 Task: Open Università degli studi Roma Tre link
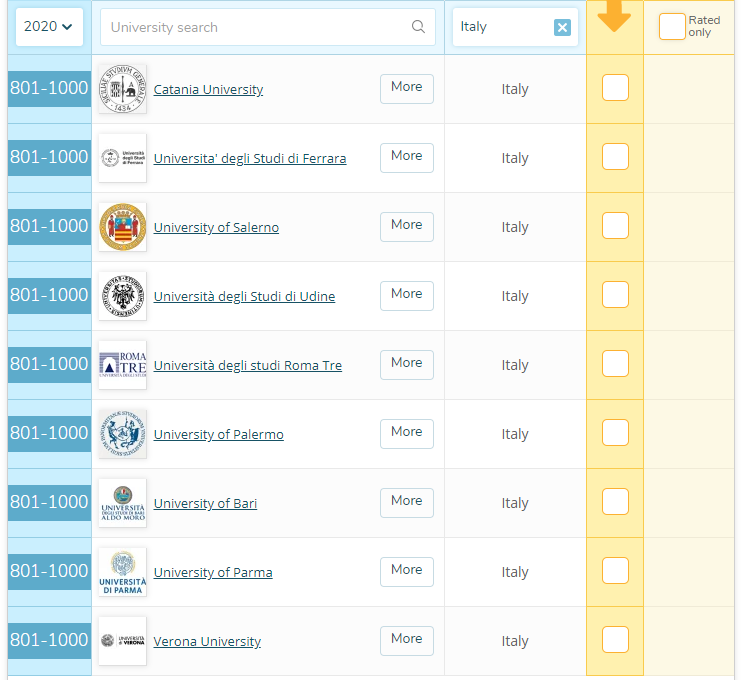pyautogui.click(x=247, y=366)
